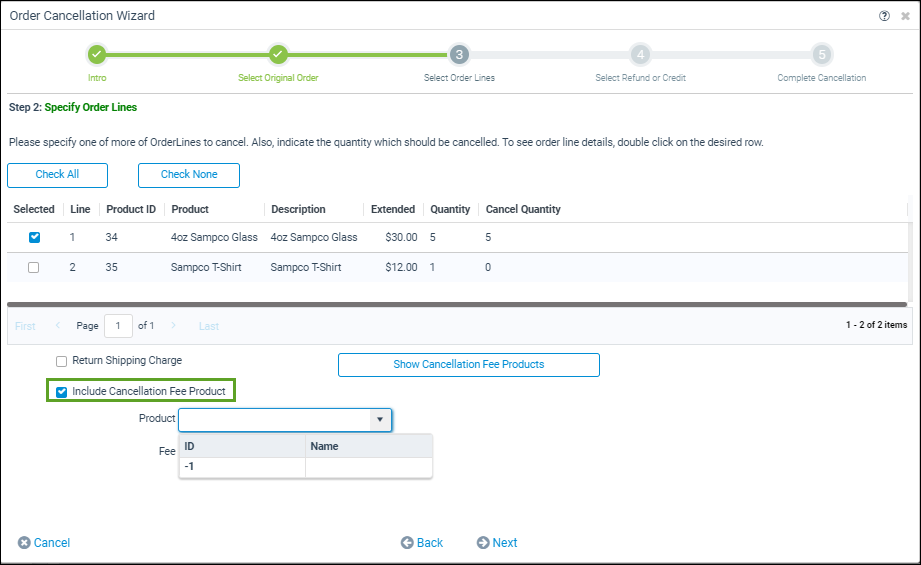Click the Name header in dropdown list

pyautogui.click(x=369, y=446)
